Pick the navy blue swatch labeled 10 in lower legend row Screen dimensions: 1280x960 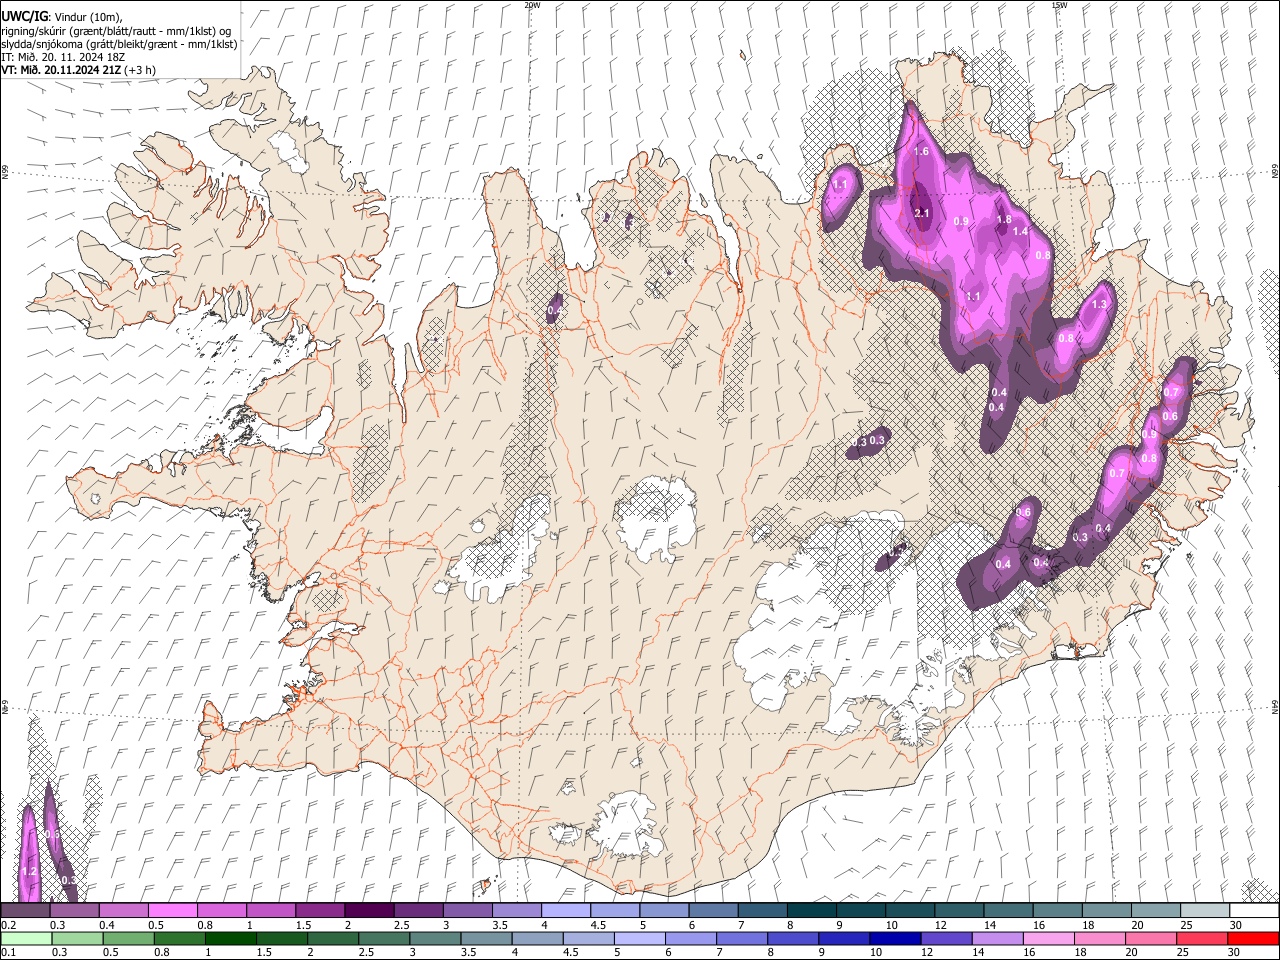coord(894,938)
